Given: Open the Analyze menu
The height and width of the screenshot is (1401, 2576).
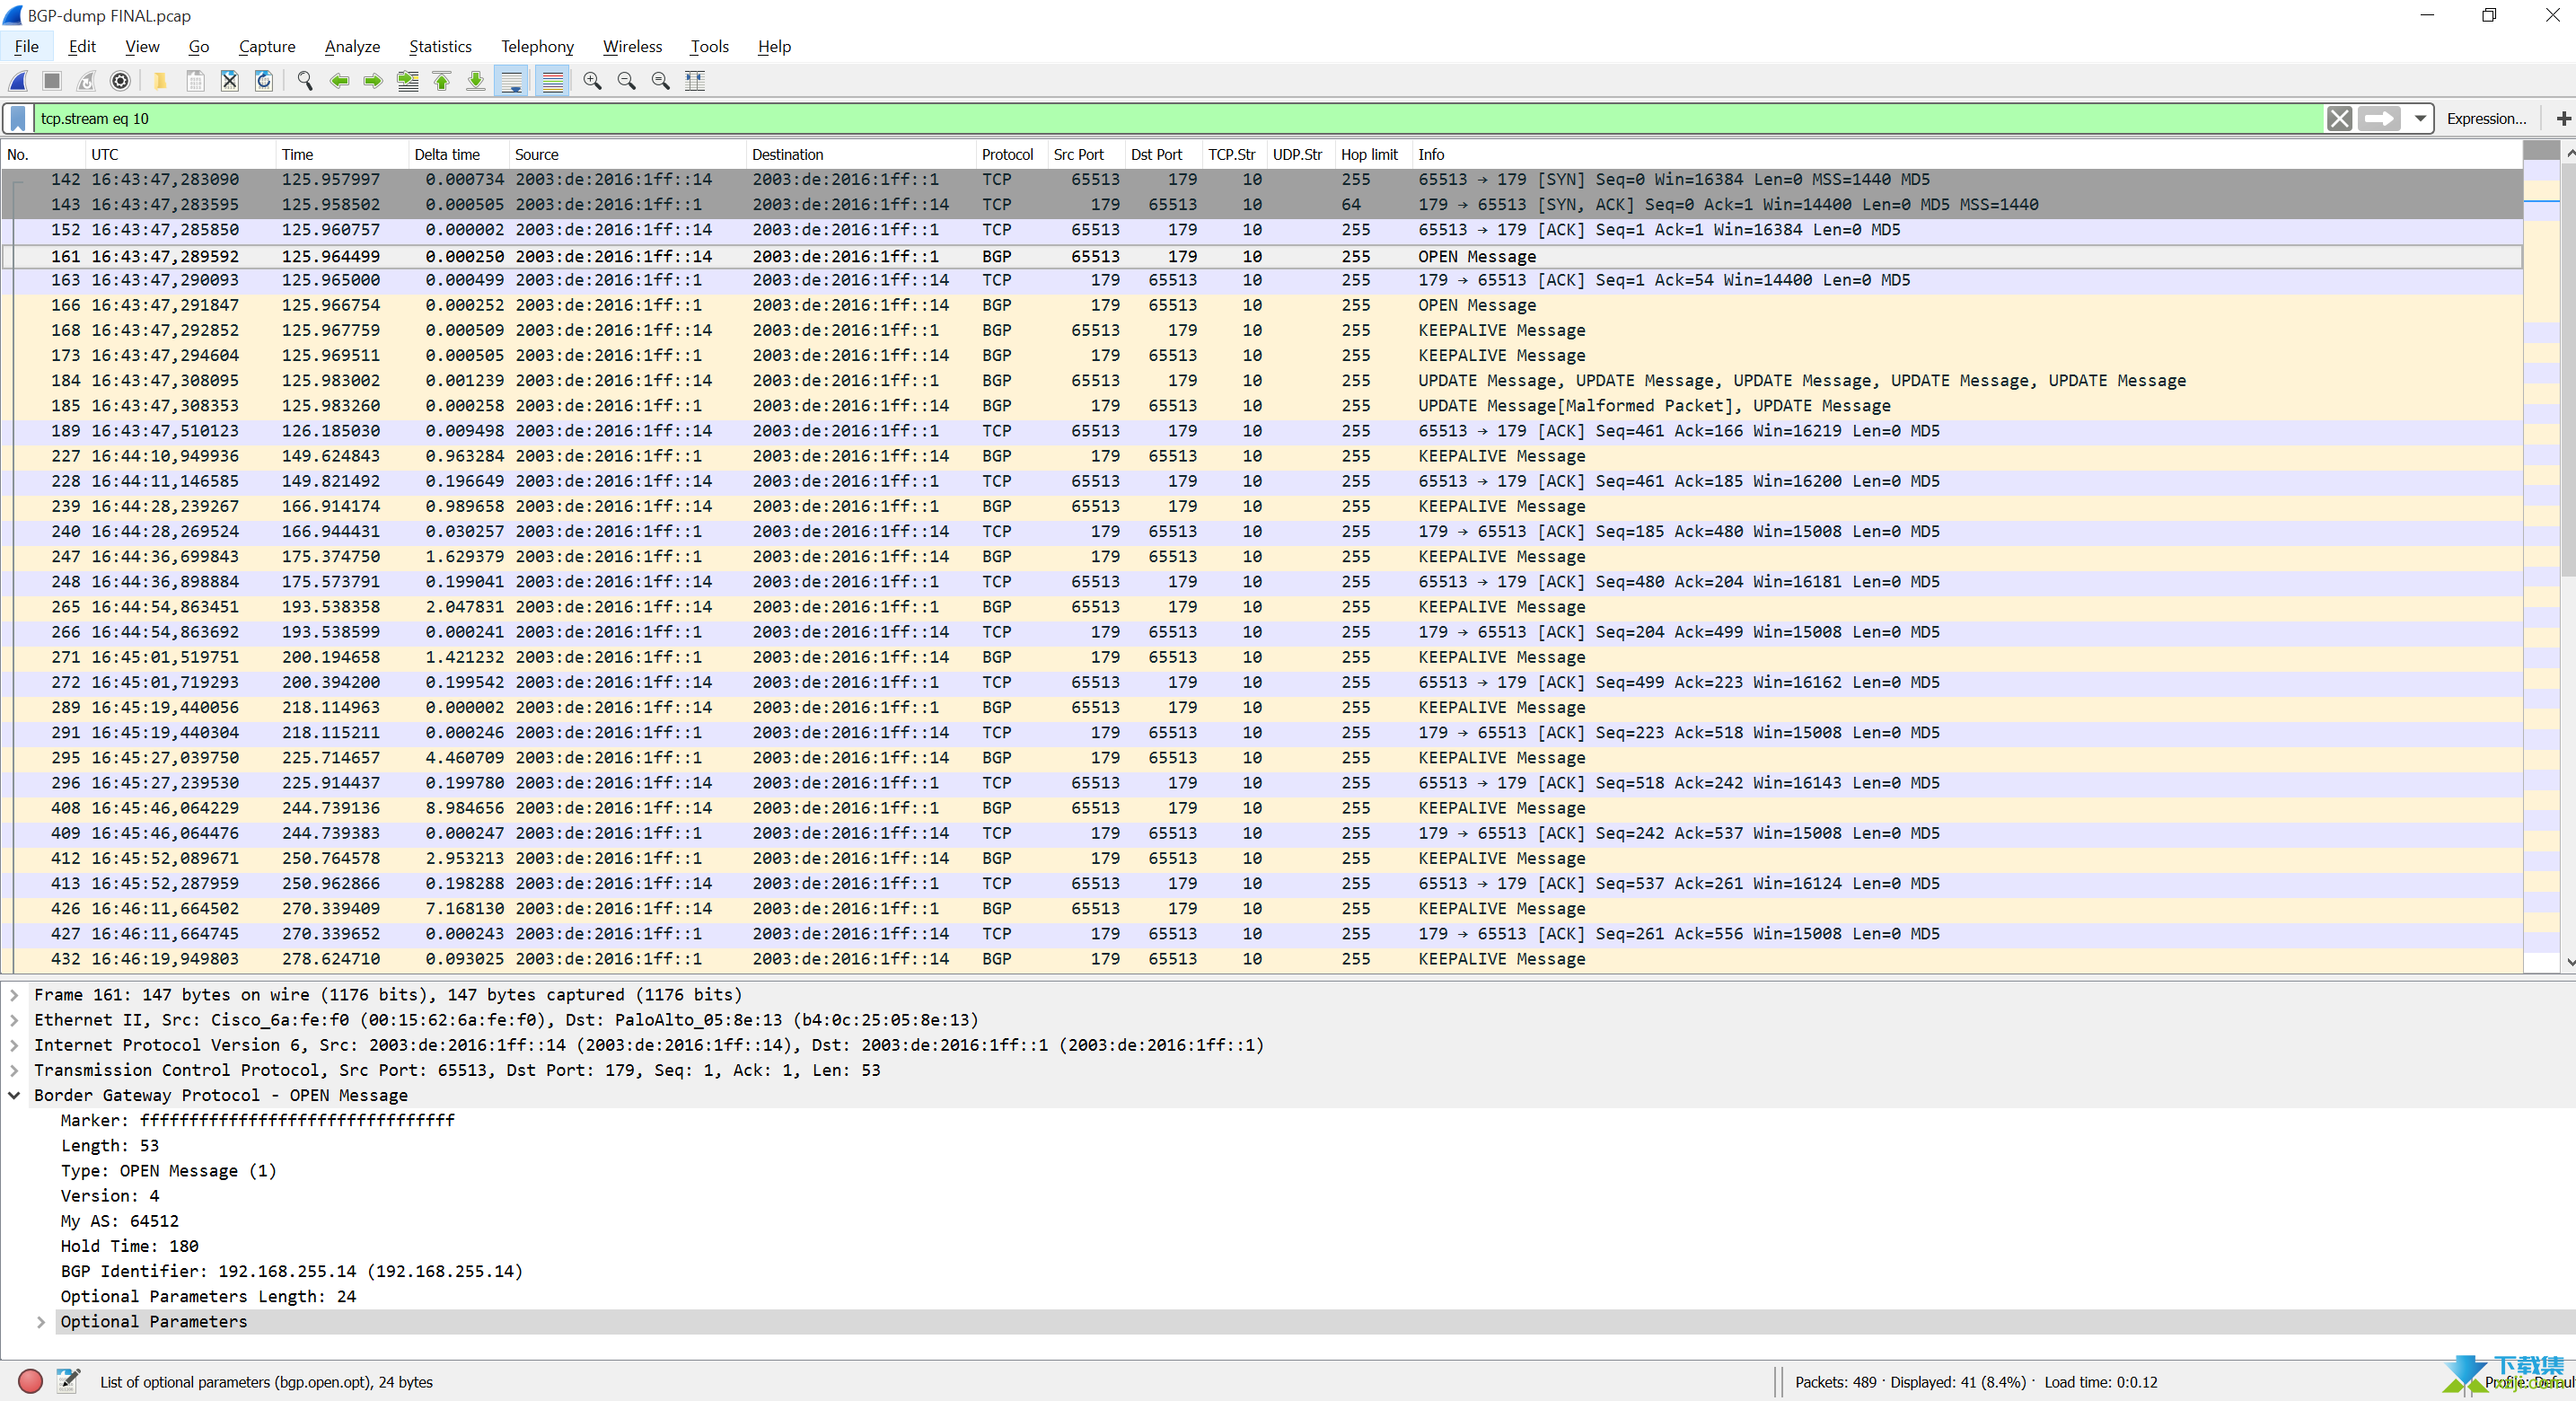Looking at the screenshot, I should (352, 46).
